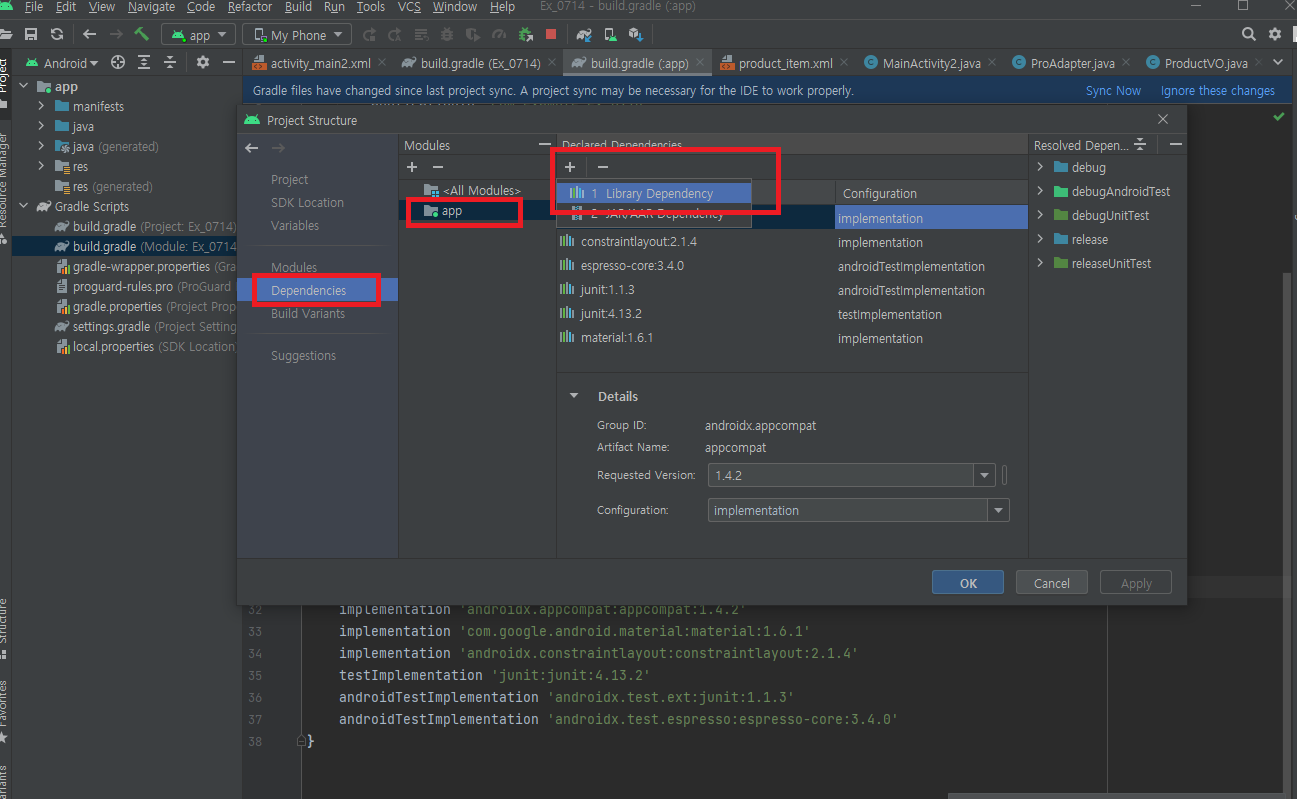Open the My Phone device dropdown
Screen dimensions: 1297x799
[297, 35]
